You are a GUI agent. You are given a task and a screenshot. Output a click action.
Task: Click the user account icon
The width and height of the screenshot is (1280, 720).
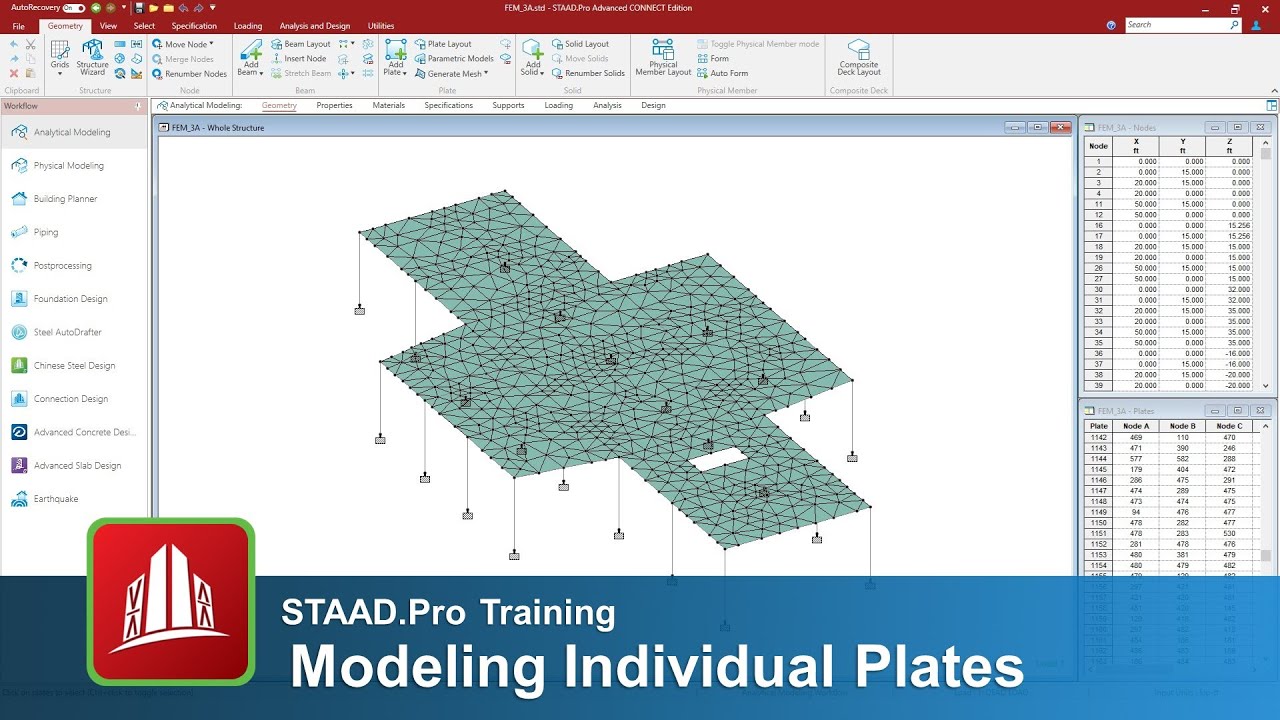(x=1256, y=25)
